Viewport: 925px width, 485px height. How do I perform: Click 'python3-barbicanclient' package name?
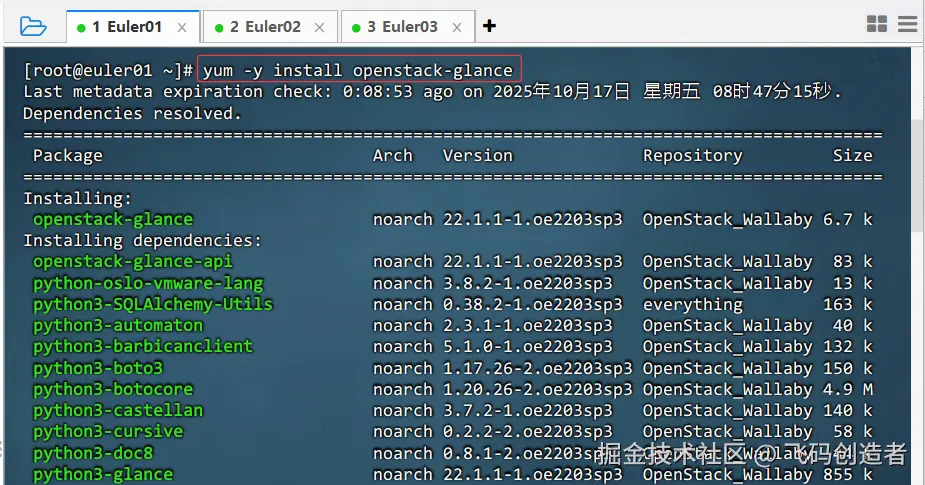[x=143, y=346]
